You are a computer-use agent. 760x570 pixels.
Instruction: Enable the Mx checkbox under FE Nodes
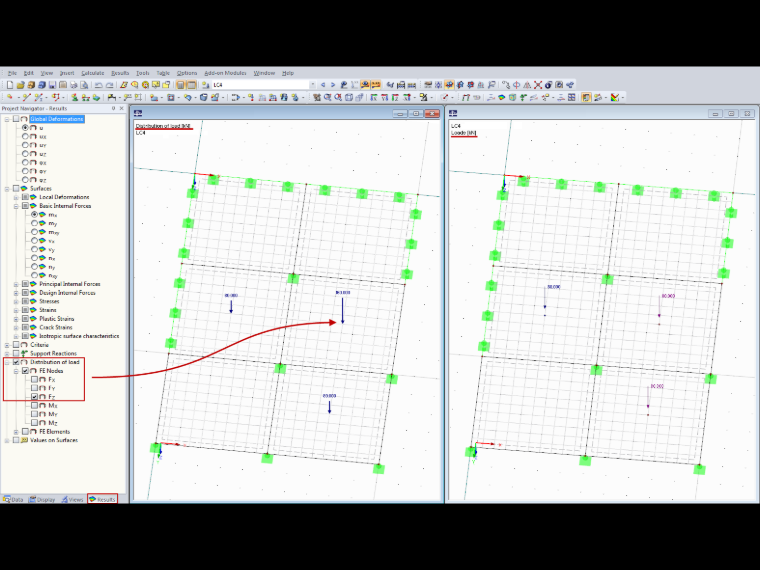tap(34, 406)
